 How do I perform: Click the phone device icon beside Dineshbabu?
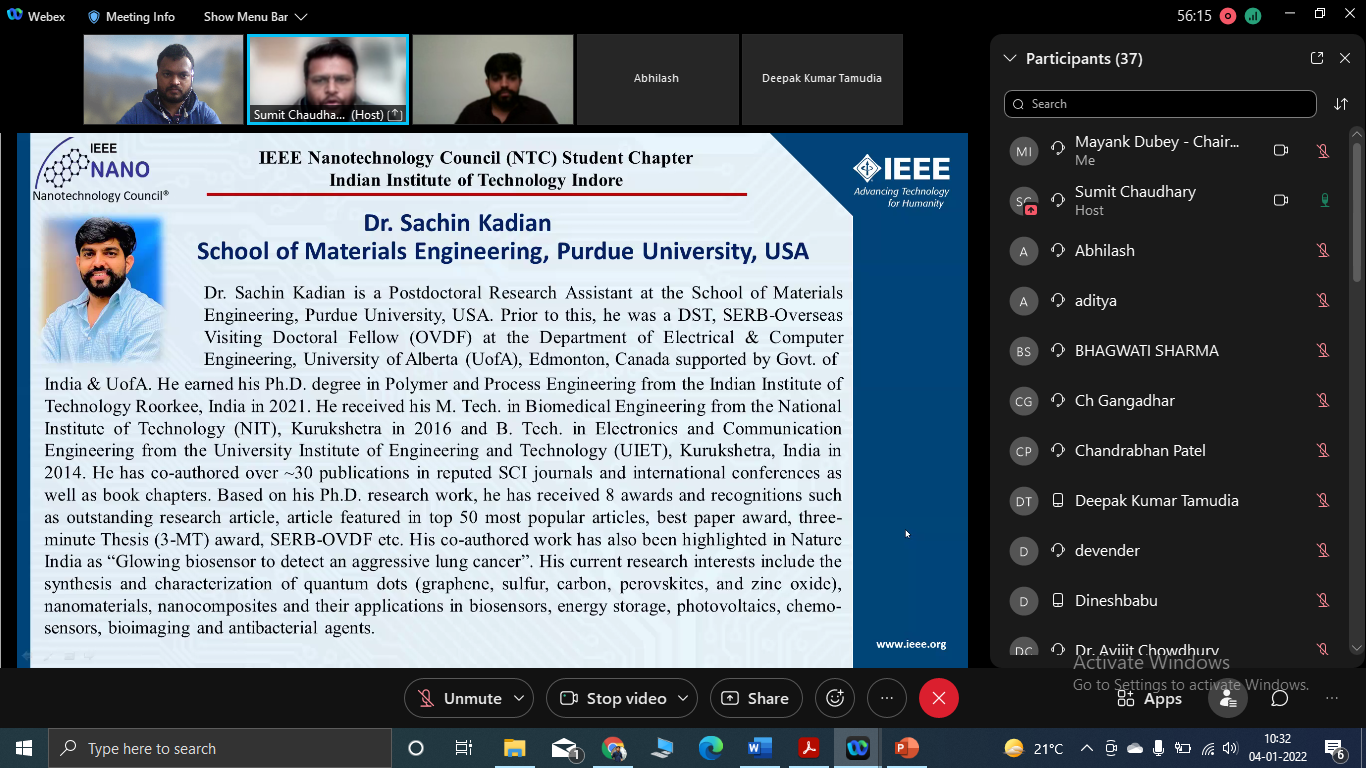[x=1058, y=600]
